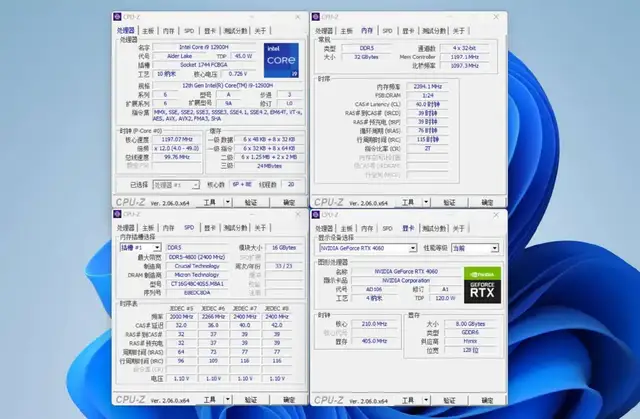Click 验证 button in memory window
This screenshot has width=640, height=419.
tap(449, 202)
